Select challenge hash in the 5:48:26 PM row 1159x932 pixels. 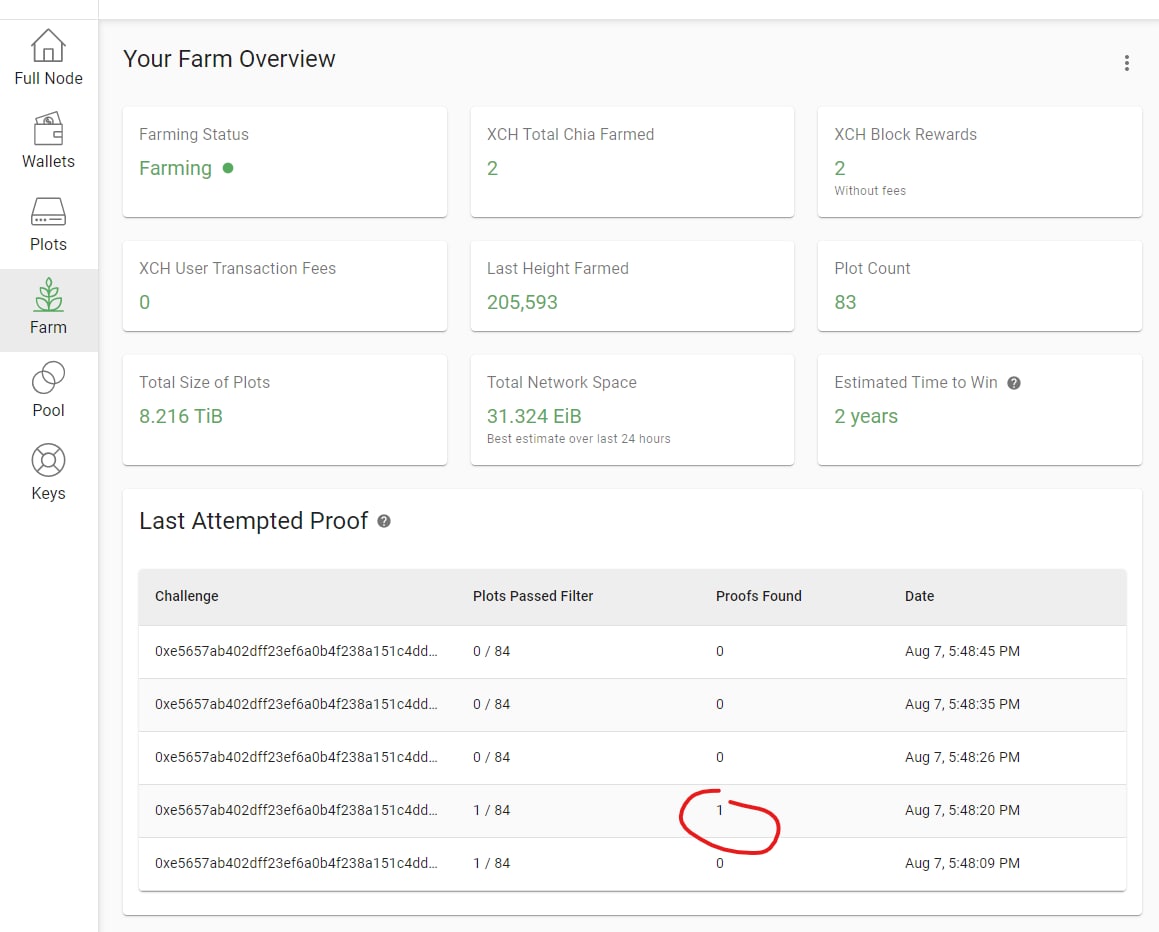[x=296, y=757]
